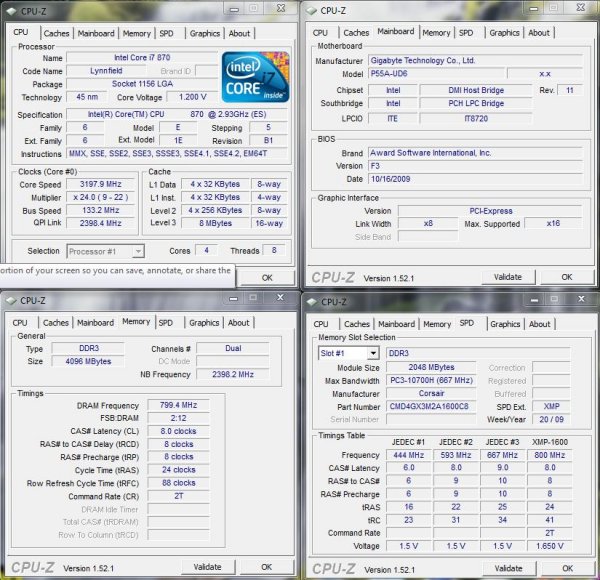This screenshot has height=580, width=600.
Task: Click CPU-Z title icon in top-left window
Action: 11,11
